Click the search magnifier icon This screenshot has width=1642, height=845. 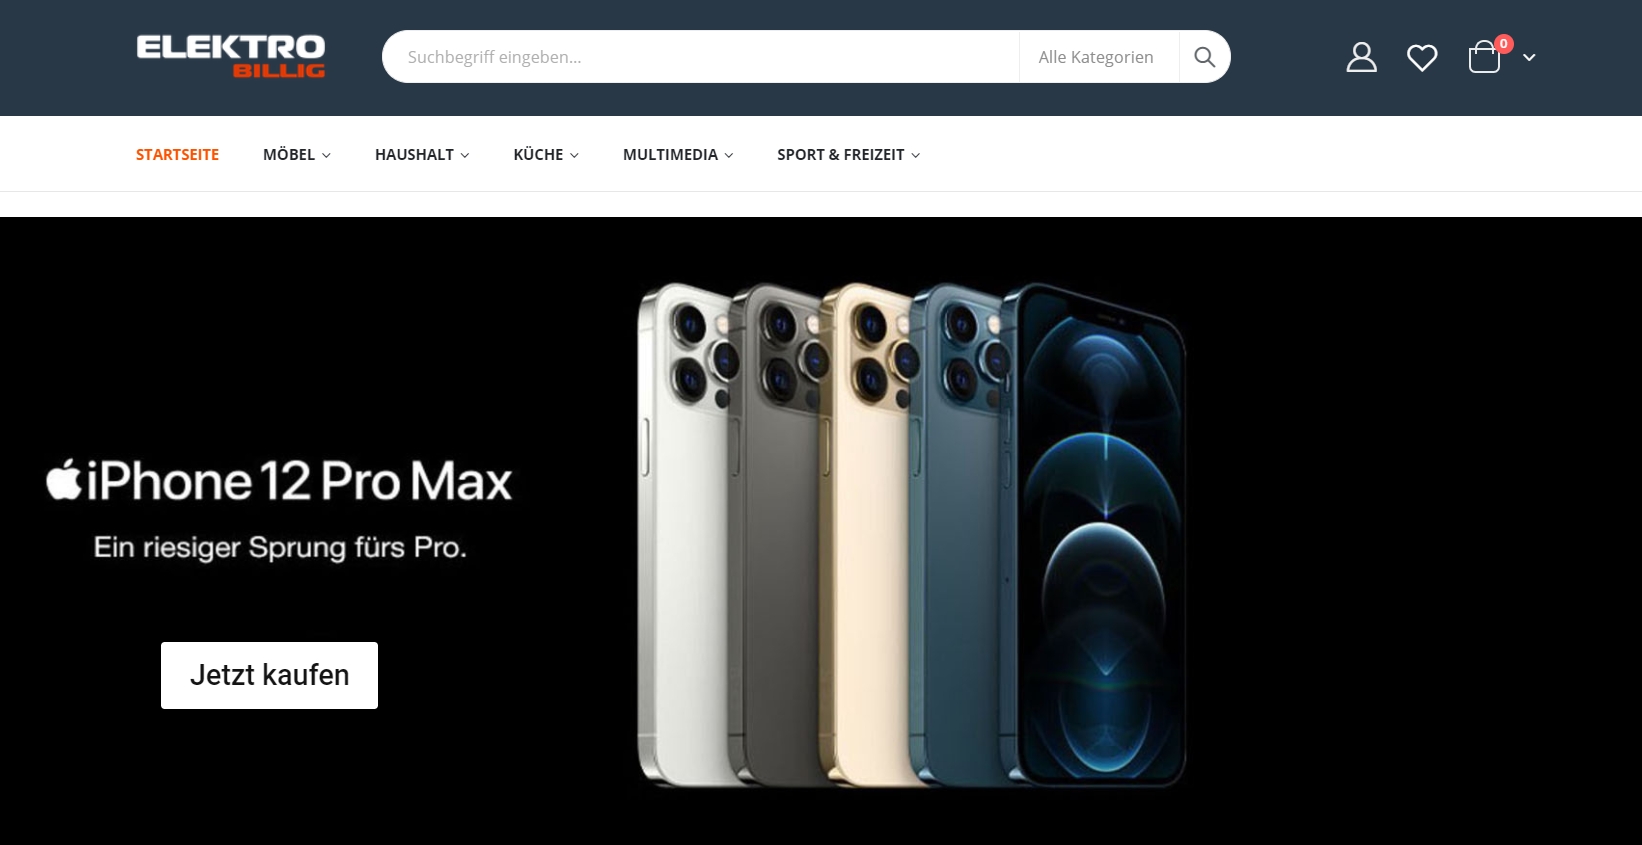(x=1205, y=57)
